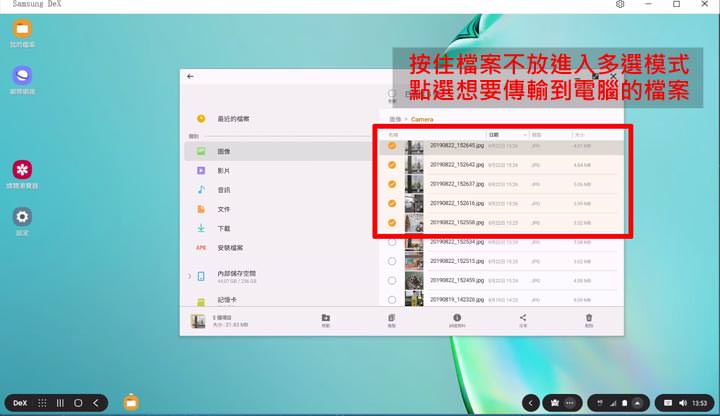
Task: Open Details via the info icon
Action: click(457, 320)
